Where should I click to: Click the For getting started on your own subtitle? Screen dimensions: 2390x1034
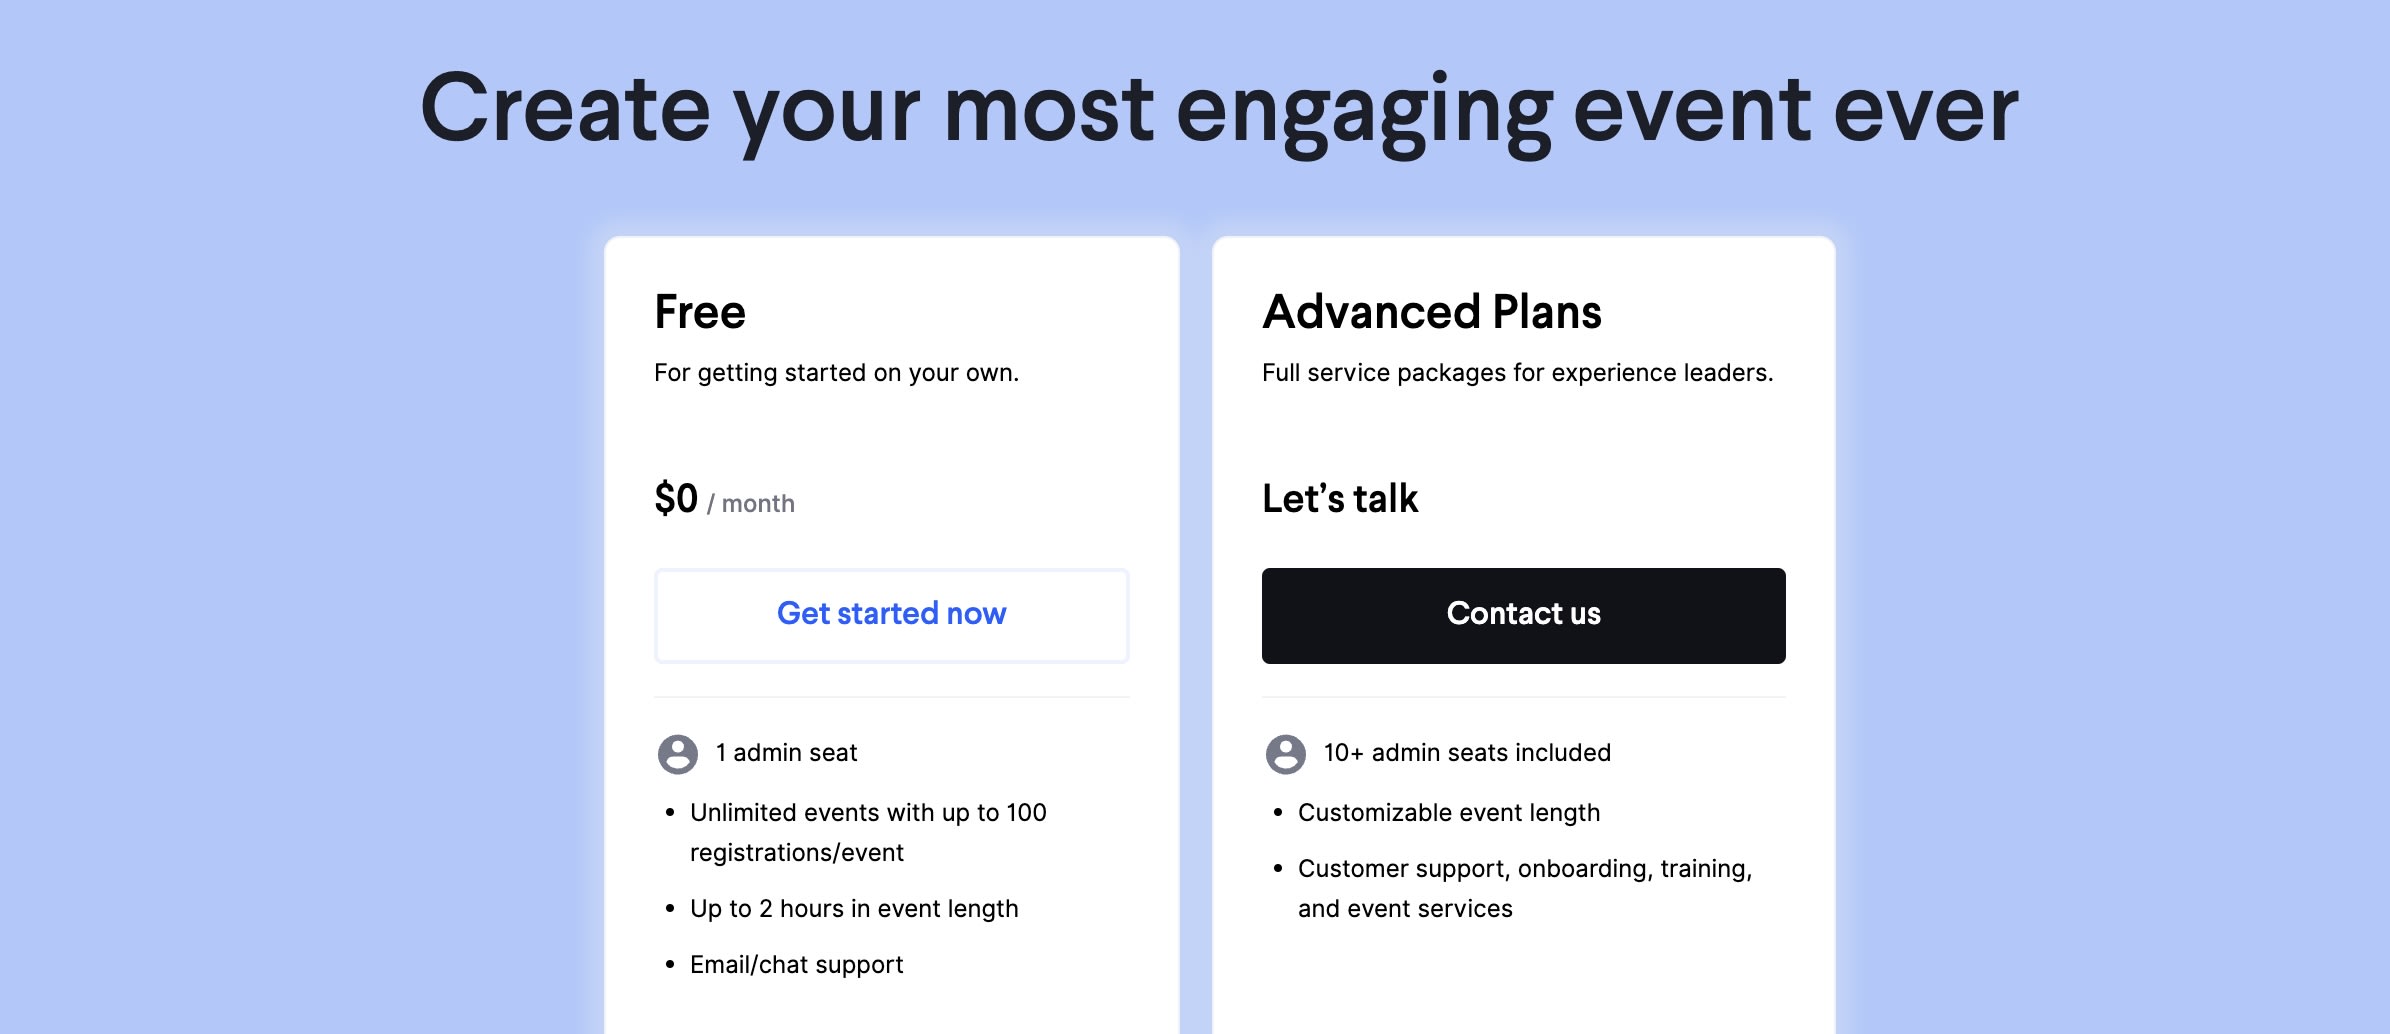tap(836, 372)
